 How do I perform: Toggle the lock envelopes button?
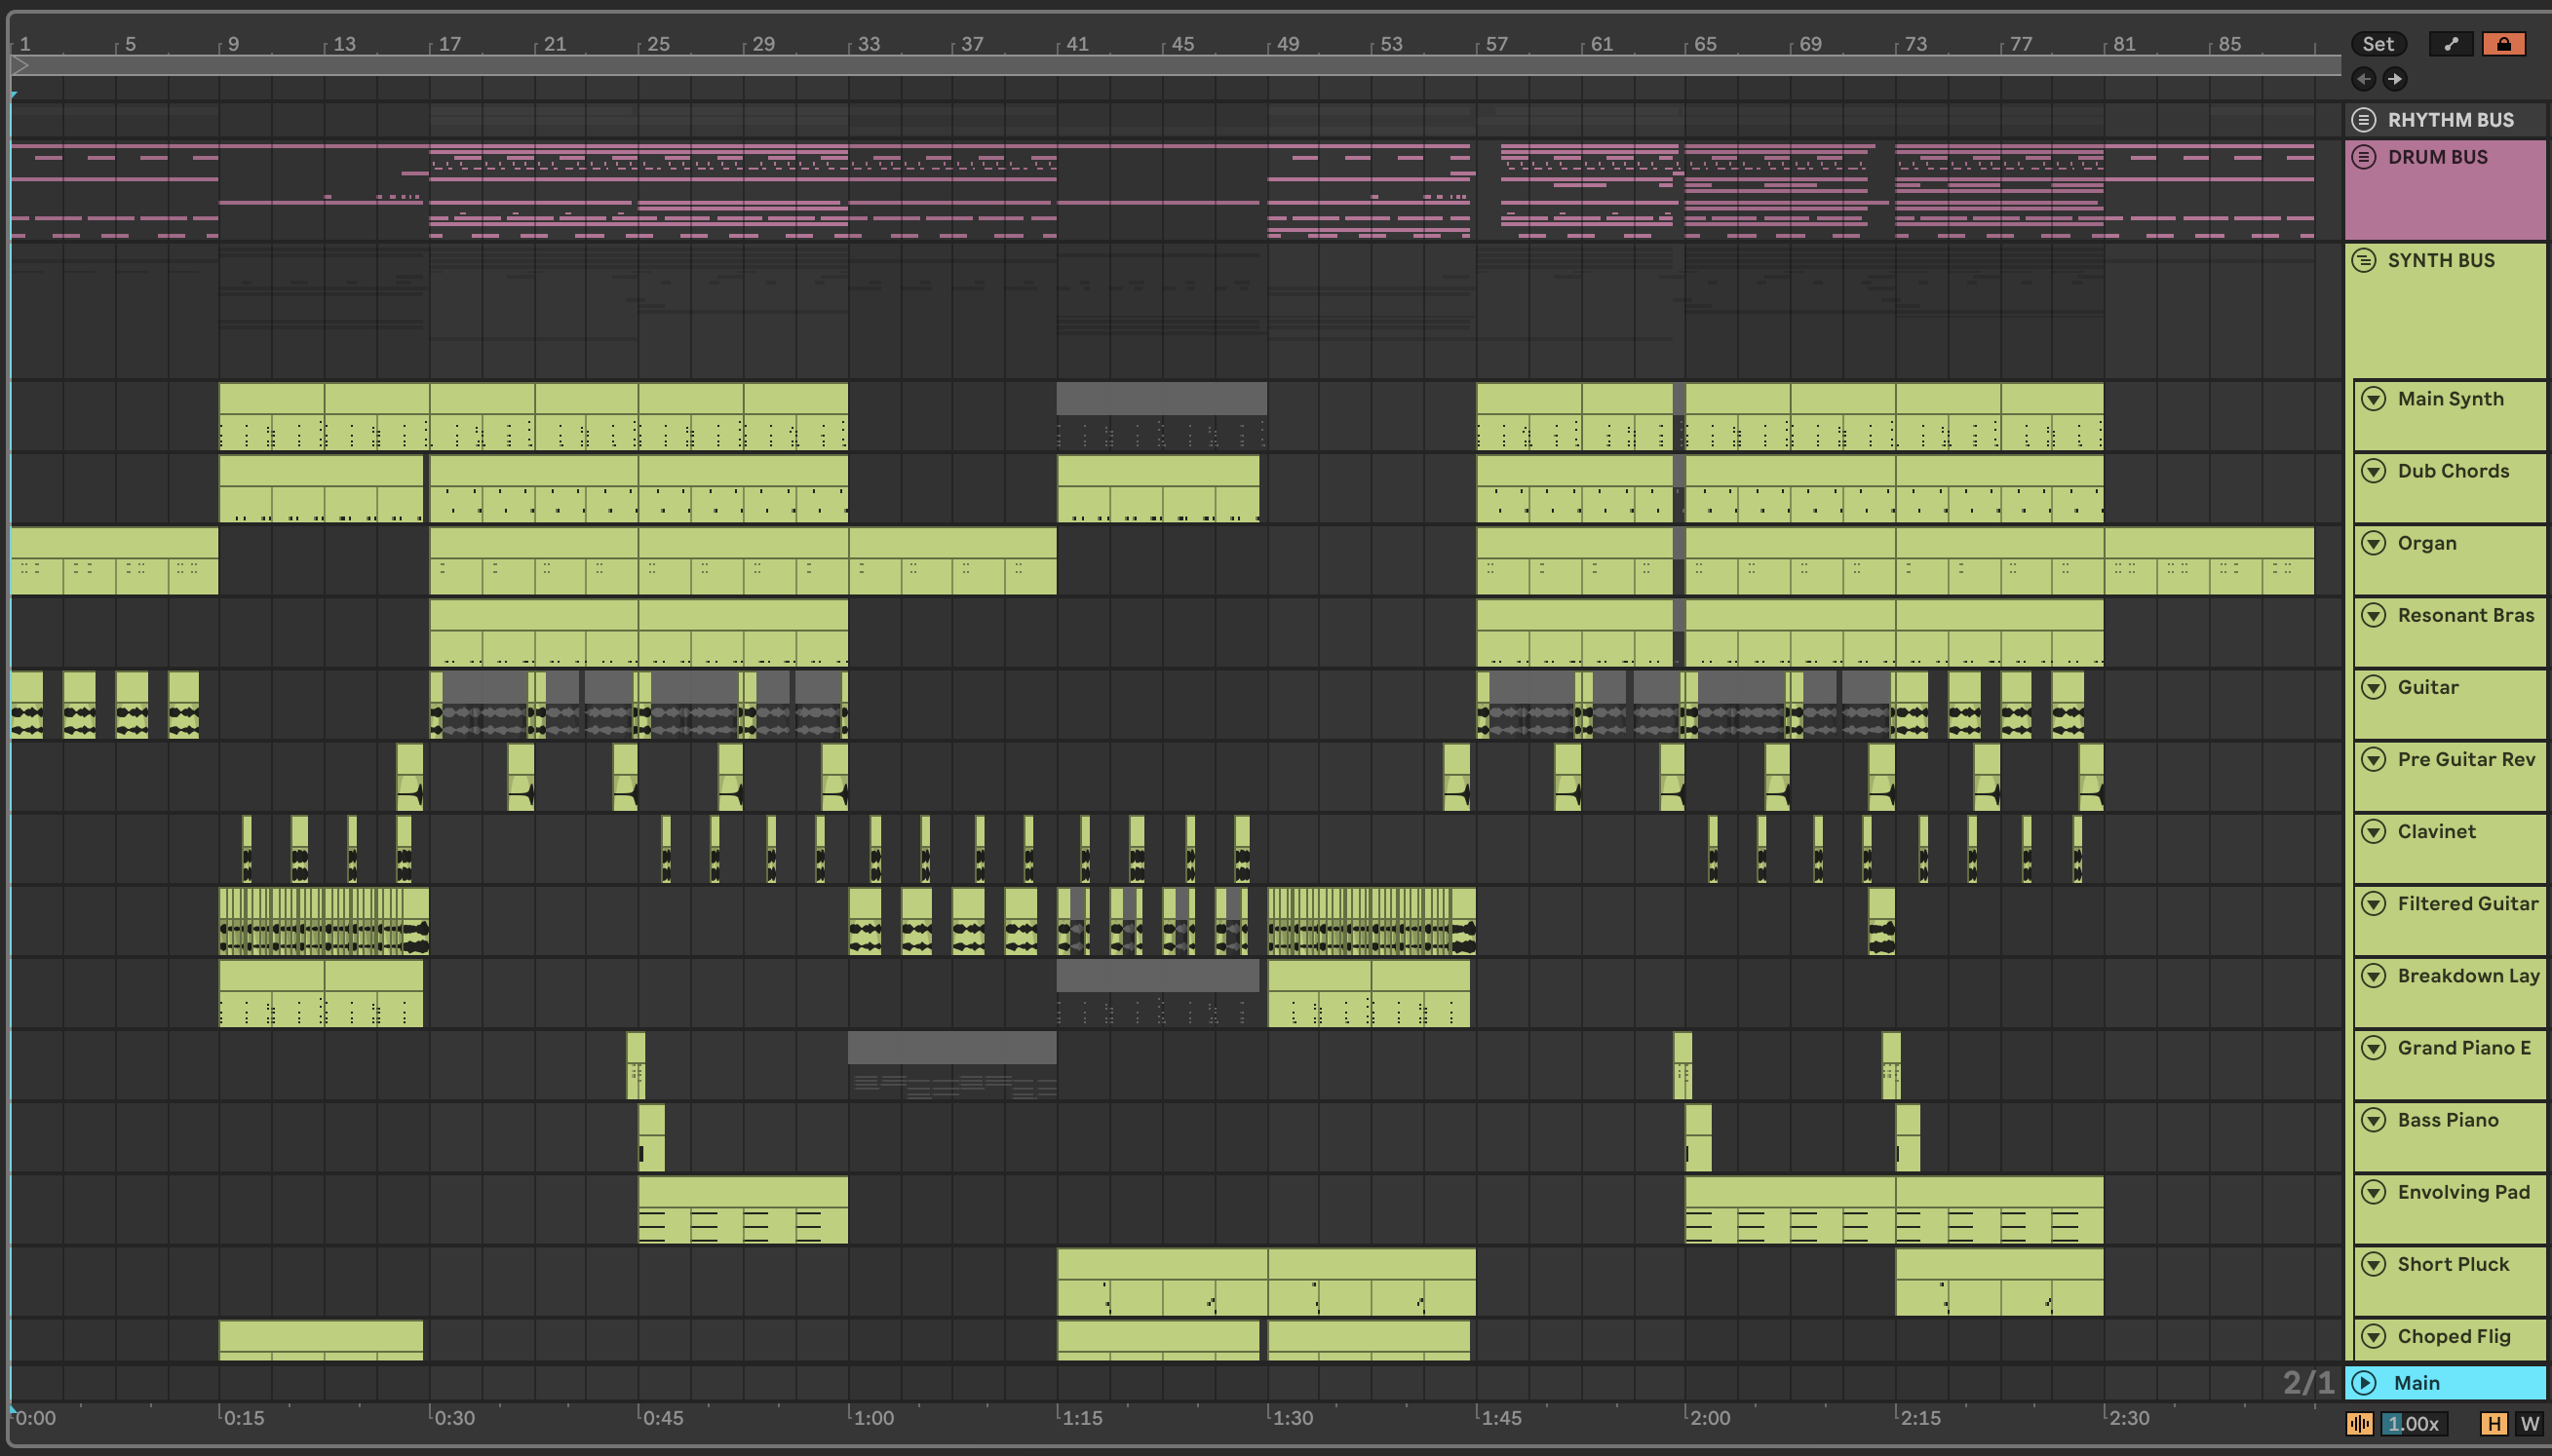point(2503,44)
